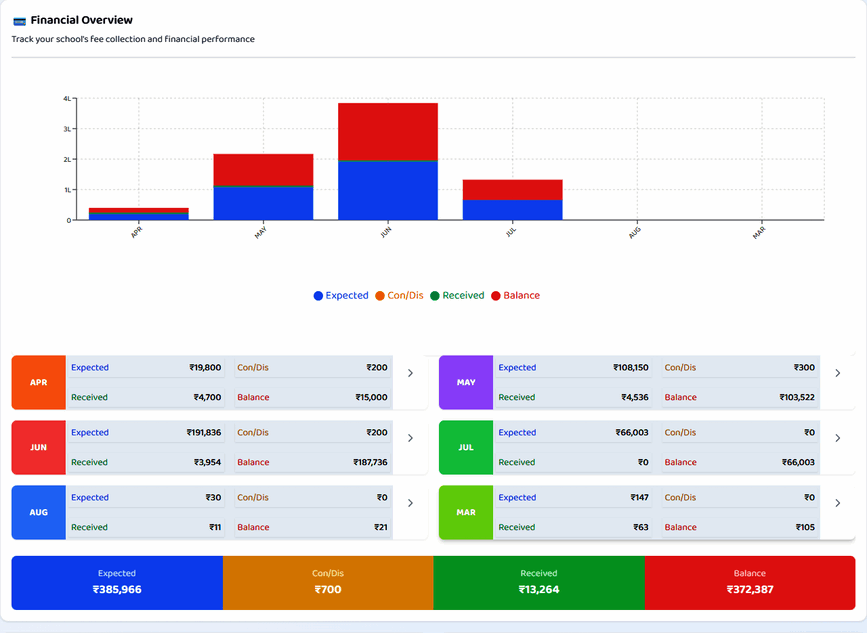Click the light green MAR month badge

466,512
